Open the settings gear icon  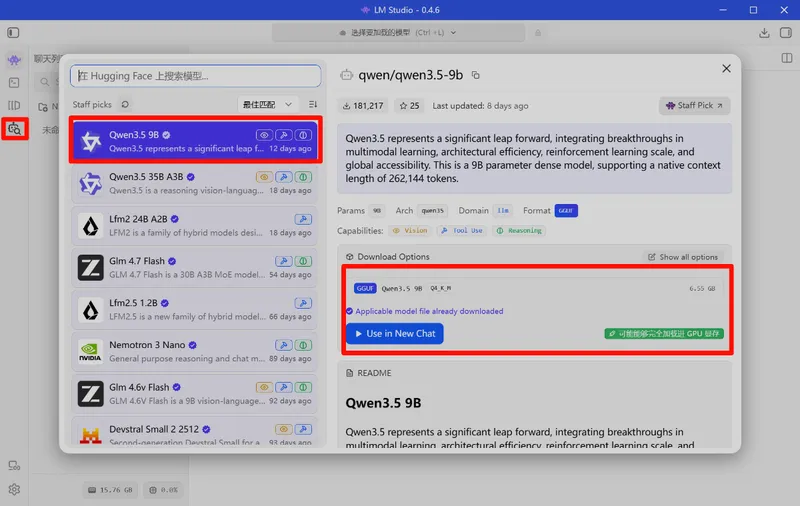(14, 489)
